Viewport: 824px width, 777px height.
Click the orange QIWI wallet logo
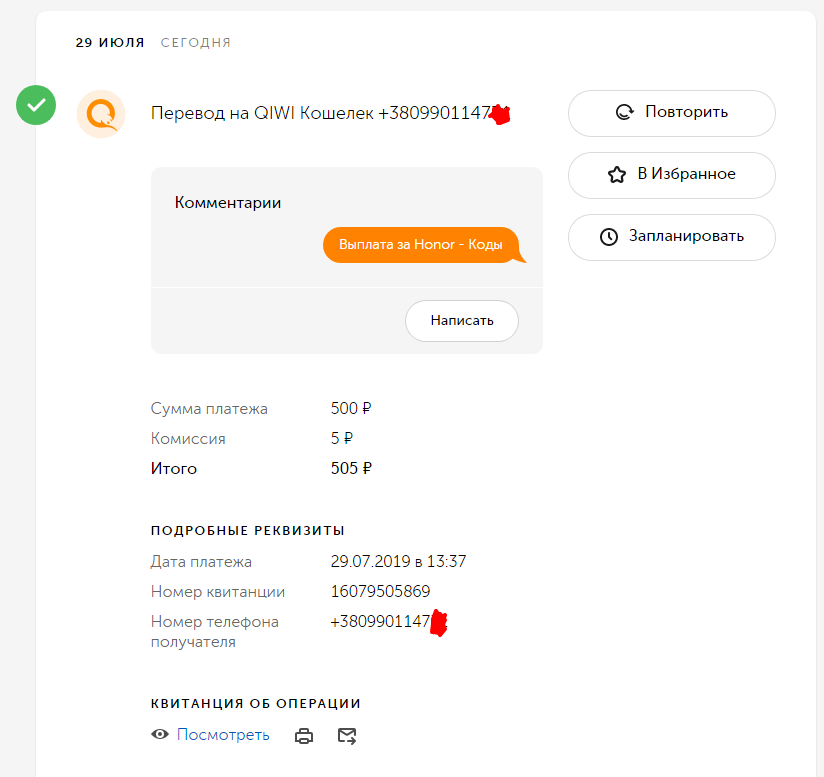(x=101, y=114)
